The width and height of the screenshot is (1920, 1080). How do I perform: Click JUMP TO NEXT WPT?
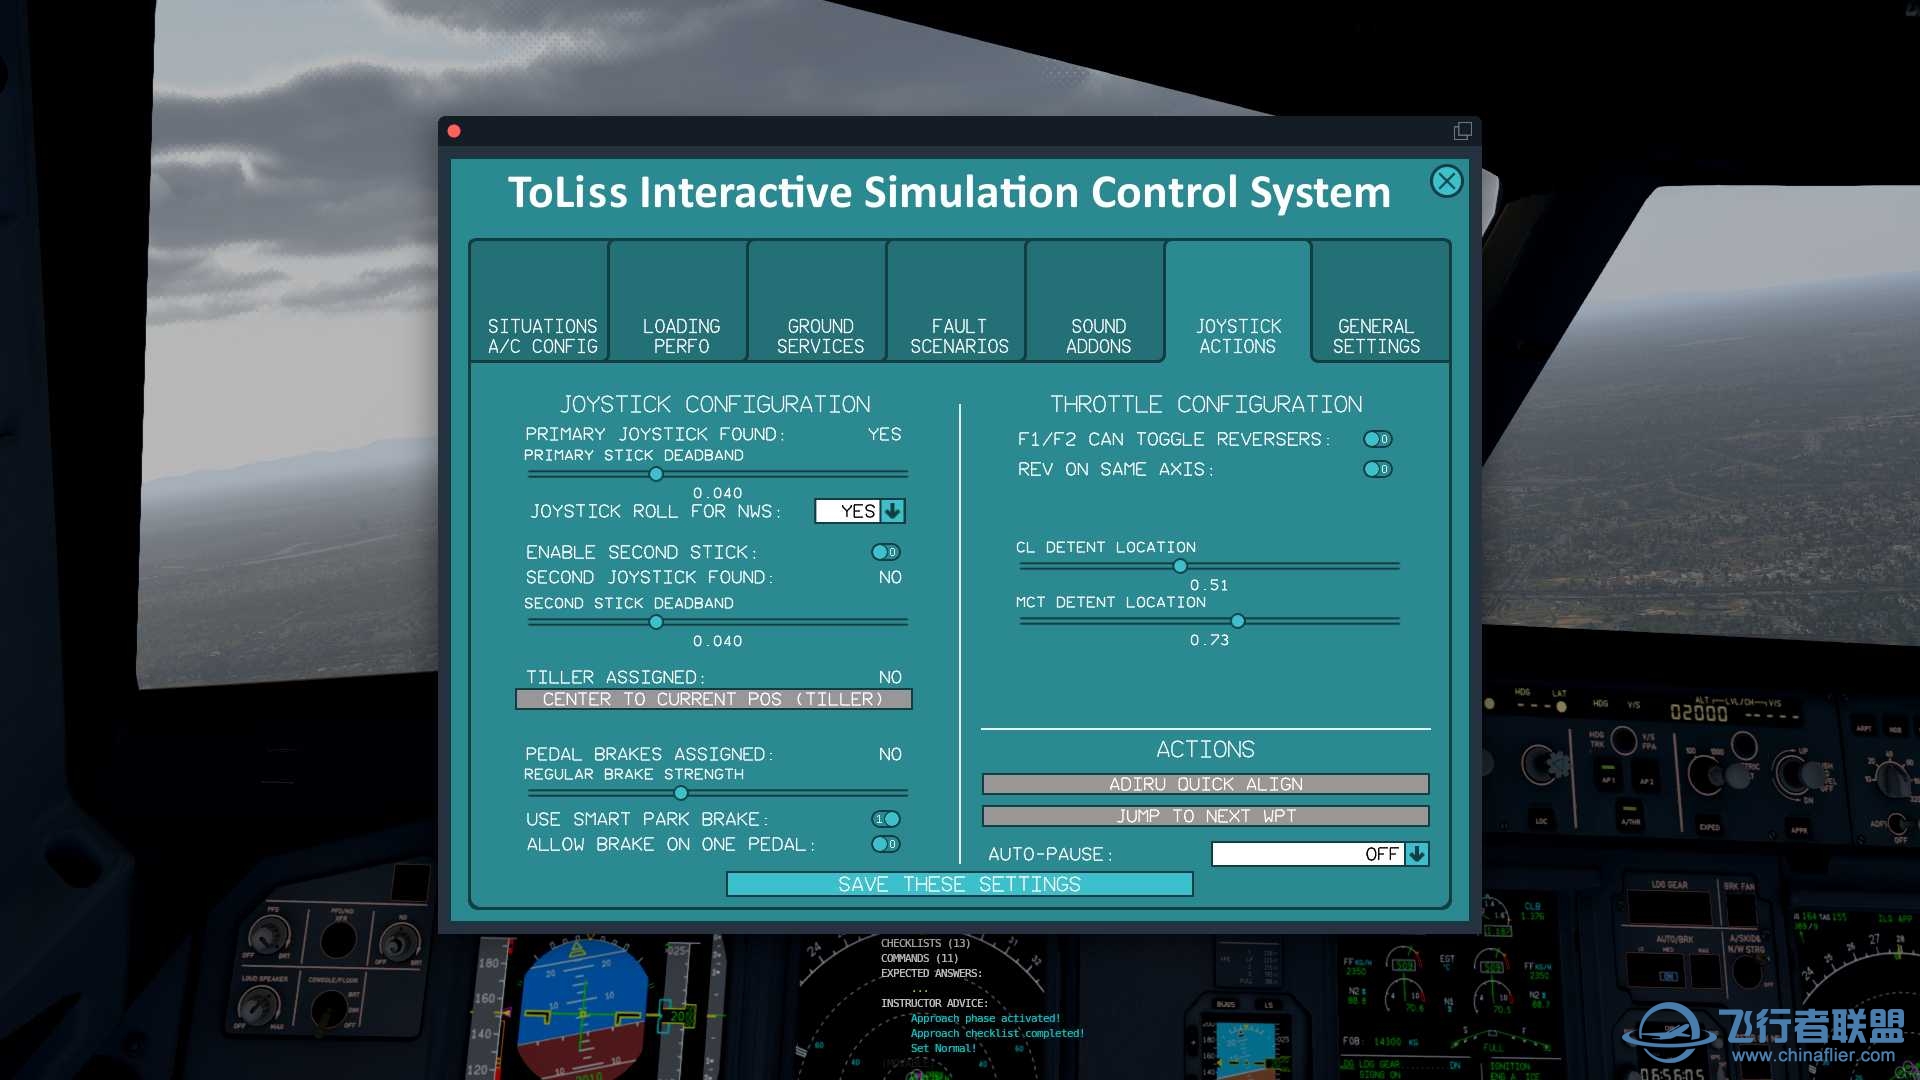coord(1206,816)
